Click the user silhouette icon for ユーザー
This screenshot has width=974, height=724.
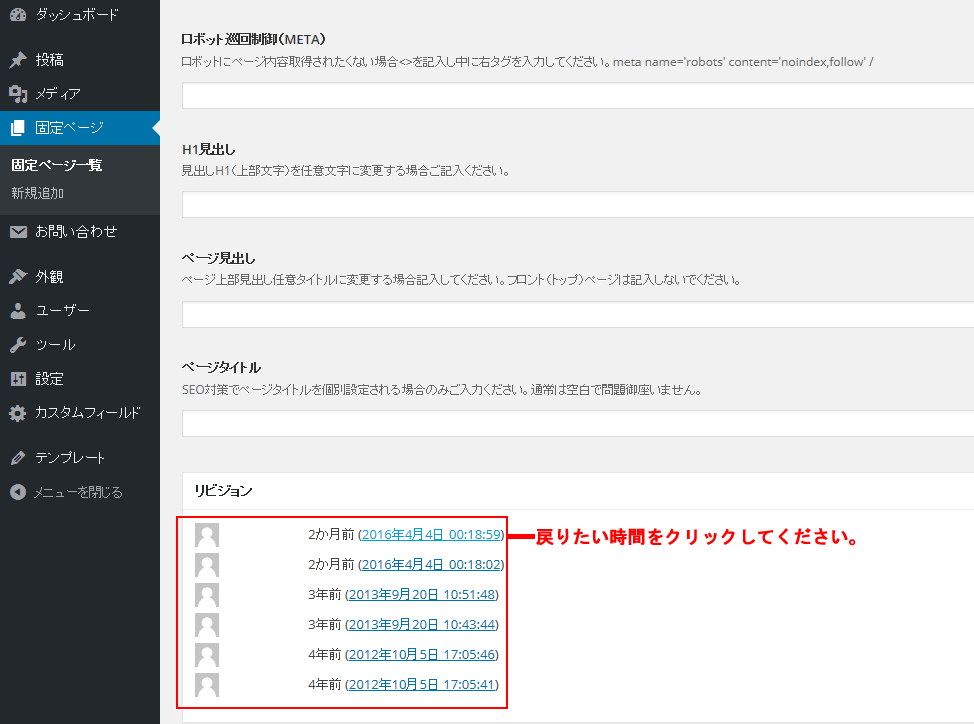18,310
